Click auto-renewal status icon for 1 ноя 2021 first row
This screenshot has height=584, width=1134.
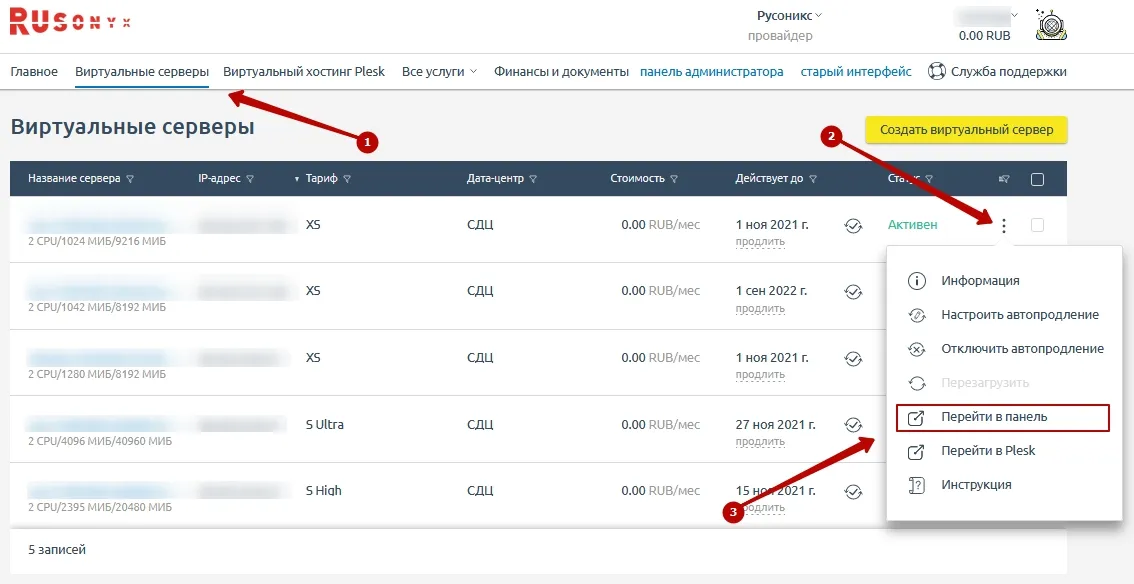point(853,226)
